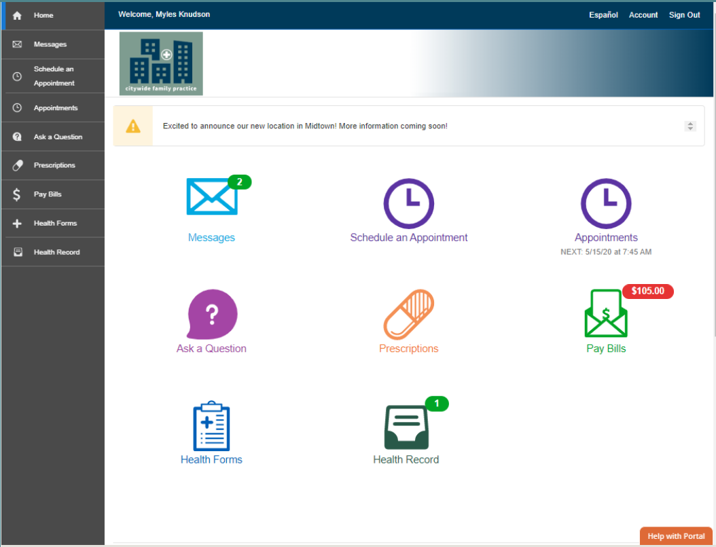Switch language with the Español link
The image size is (716, 547).
tap(603, 15)
